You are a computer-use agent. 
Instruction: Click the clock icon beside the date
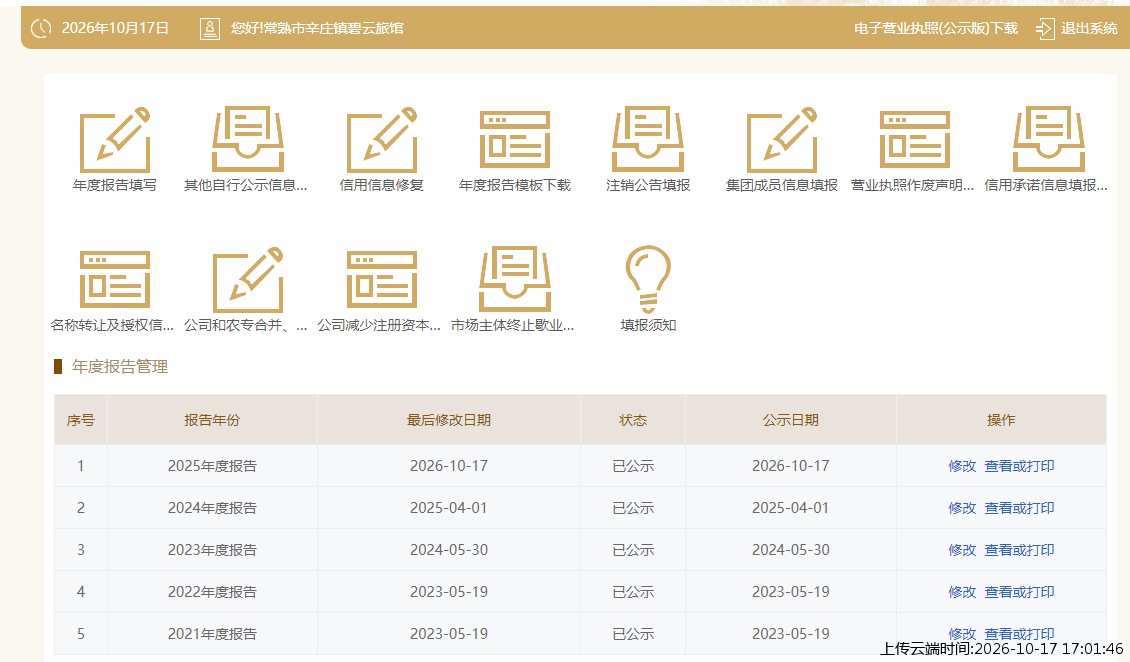(41, 28)
